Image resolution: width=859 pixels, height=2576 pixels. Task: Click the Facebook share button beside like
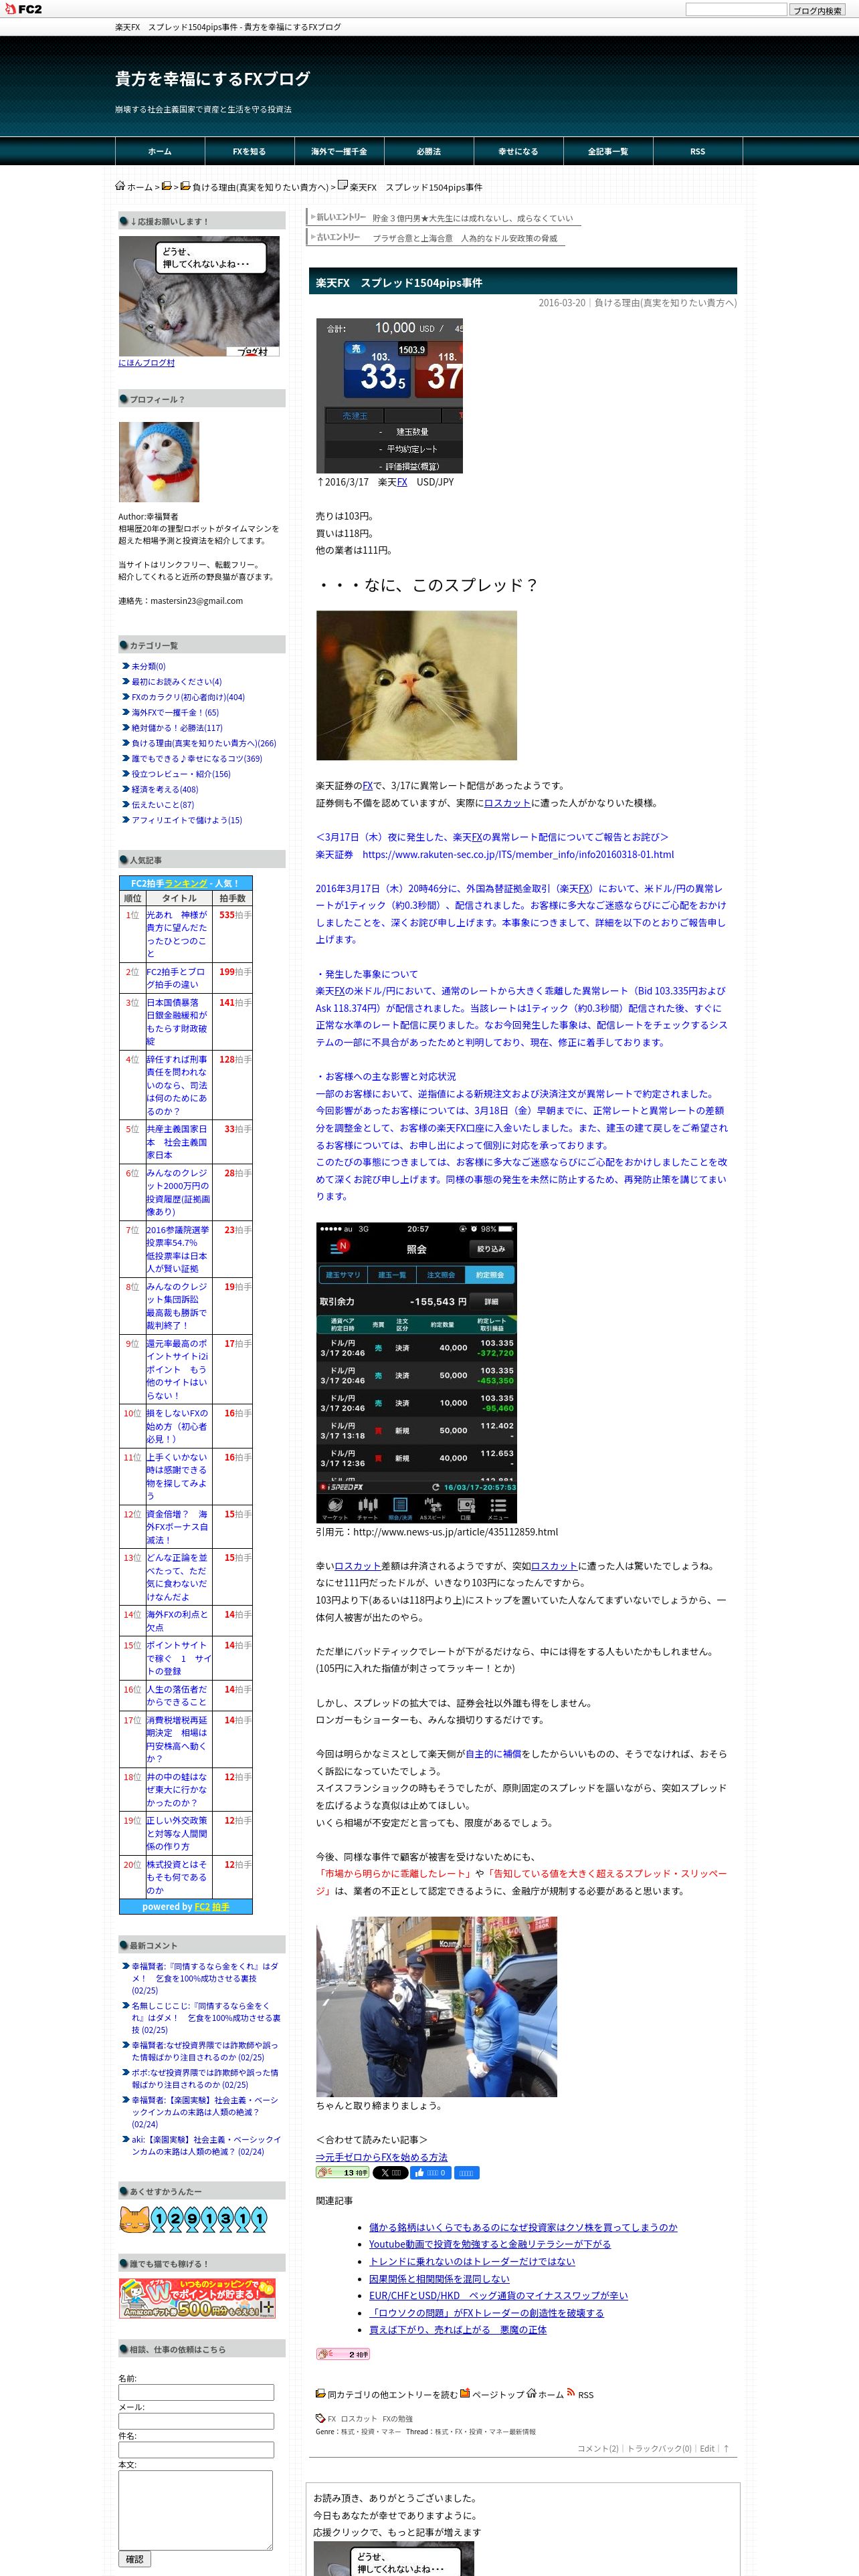(467, 2173)
